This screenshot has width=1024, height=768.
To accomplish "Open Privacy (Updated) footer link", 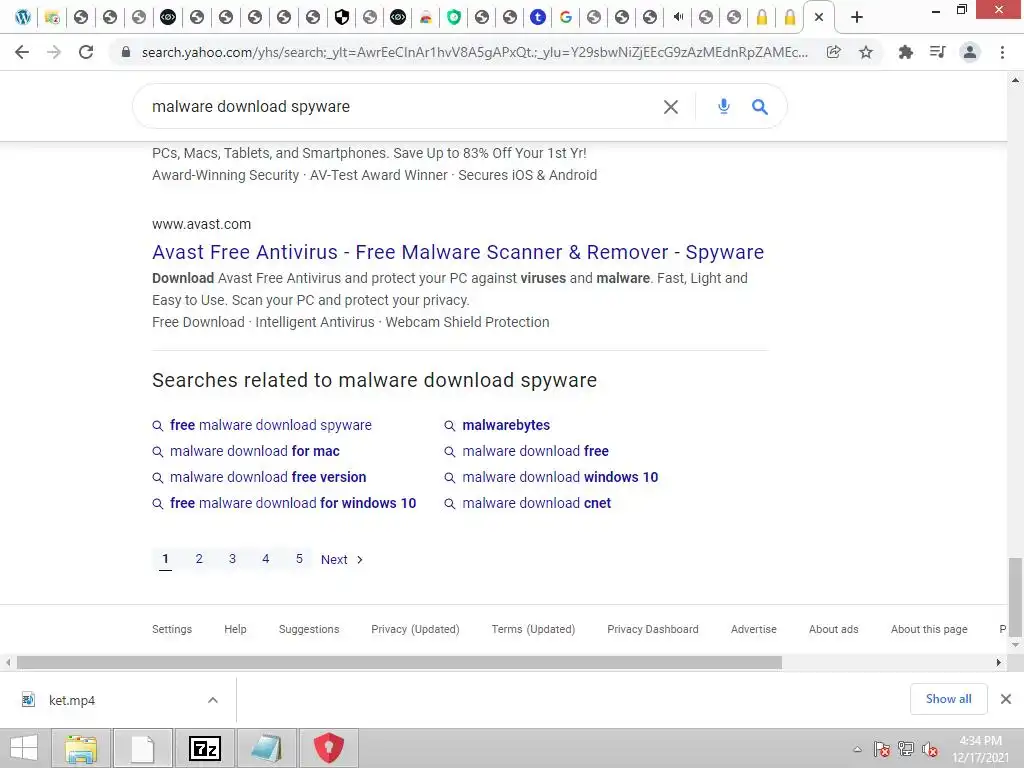I will click(x=415, y=630).
